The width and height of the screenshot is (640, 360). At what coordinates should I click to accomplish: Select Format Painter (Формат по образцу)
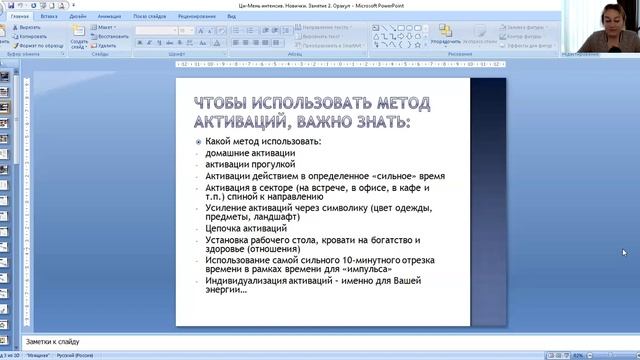pyautogui.click(x=38, y=46)
